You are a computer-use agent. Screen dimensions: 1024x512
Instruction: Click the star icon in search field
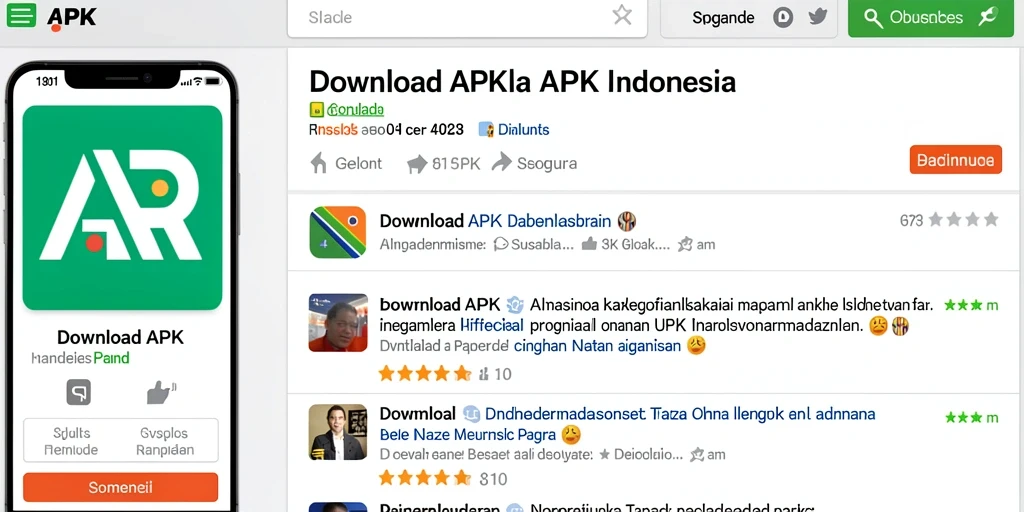(x=622, y=16)
